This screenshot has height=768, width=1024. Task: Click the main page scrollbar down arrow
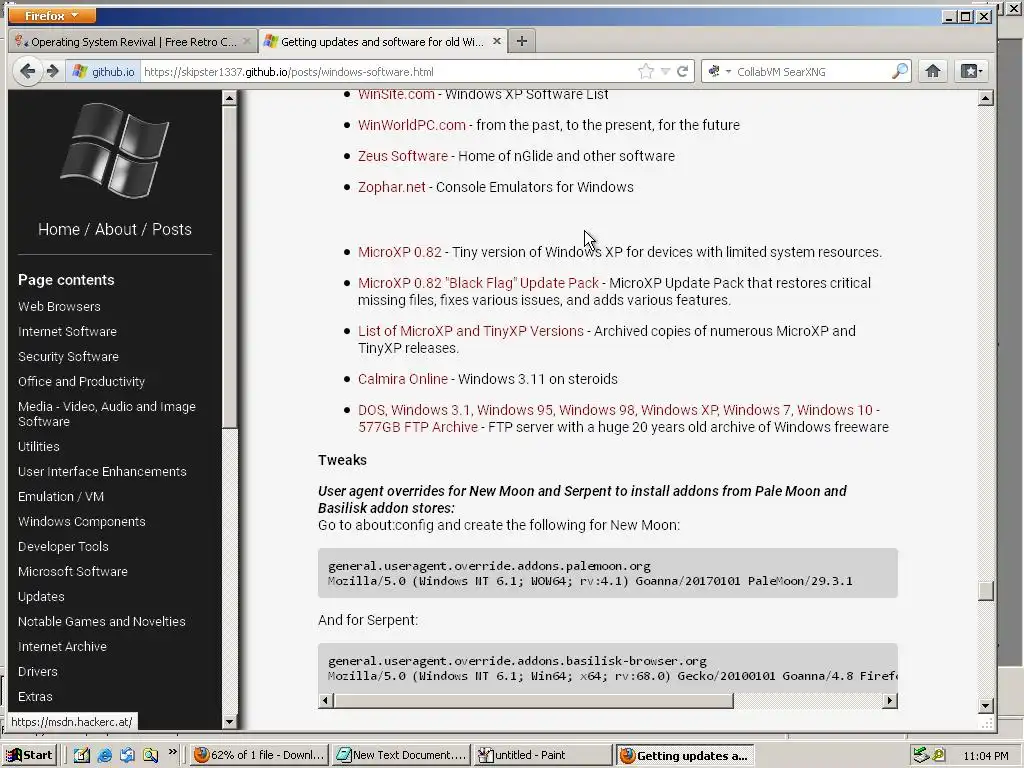pos(985,705)
